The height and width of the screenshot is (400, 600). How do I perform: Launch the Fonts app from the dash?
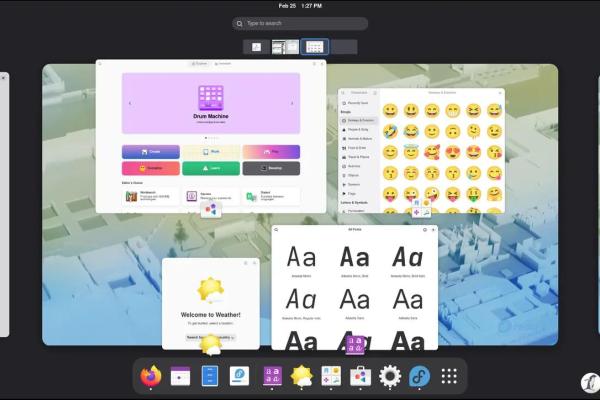pos(272,376)
